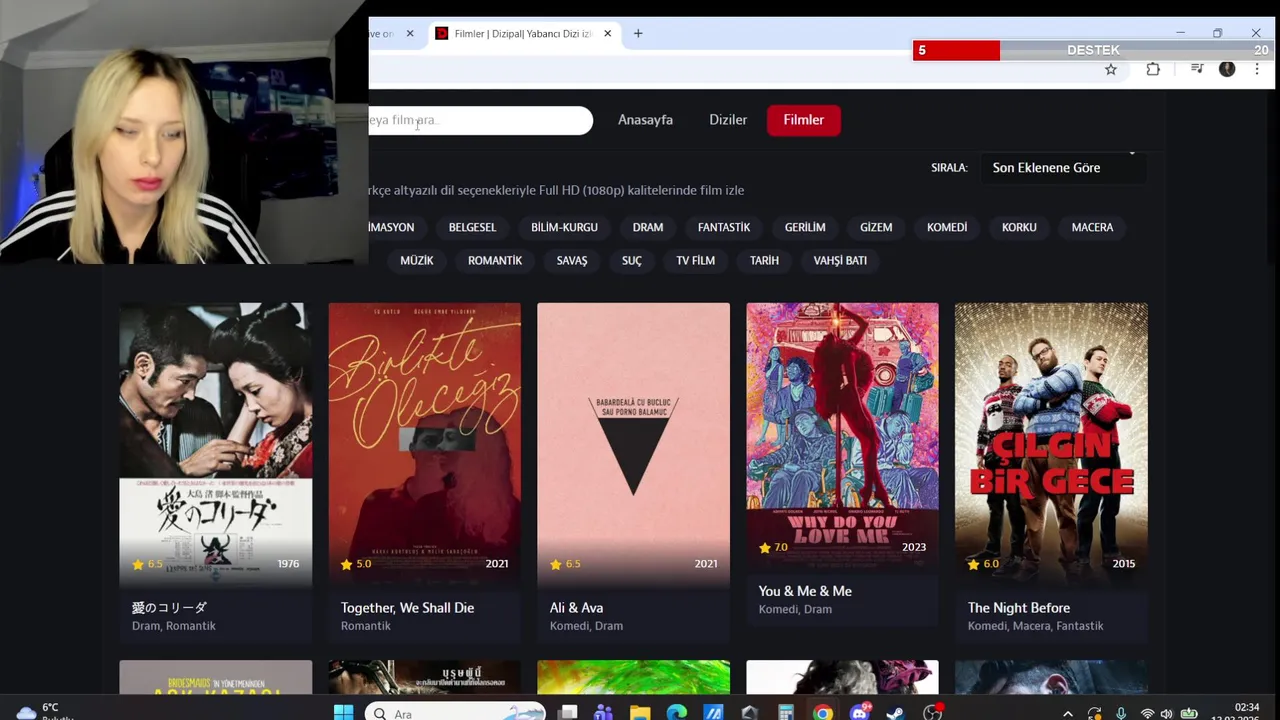Filter by the SAVAŞ genre

[572, 260]
